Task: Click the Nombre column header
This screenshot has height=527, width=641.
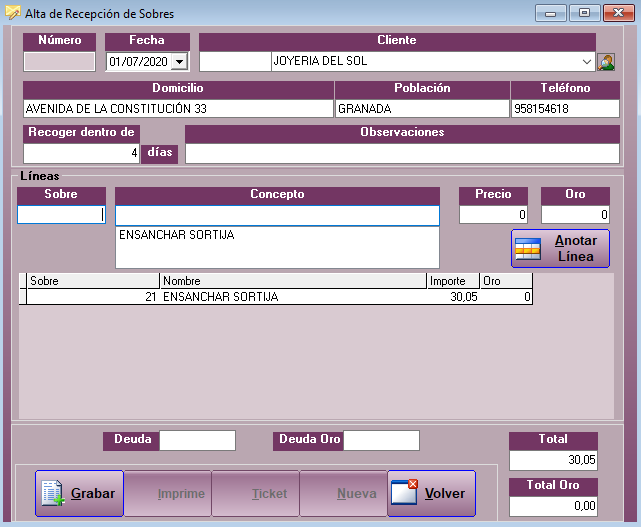Action: point(293,281)
